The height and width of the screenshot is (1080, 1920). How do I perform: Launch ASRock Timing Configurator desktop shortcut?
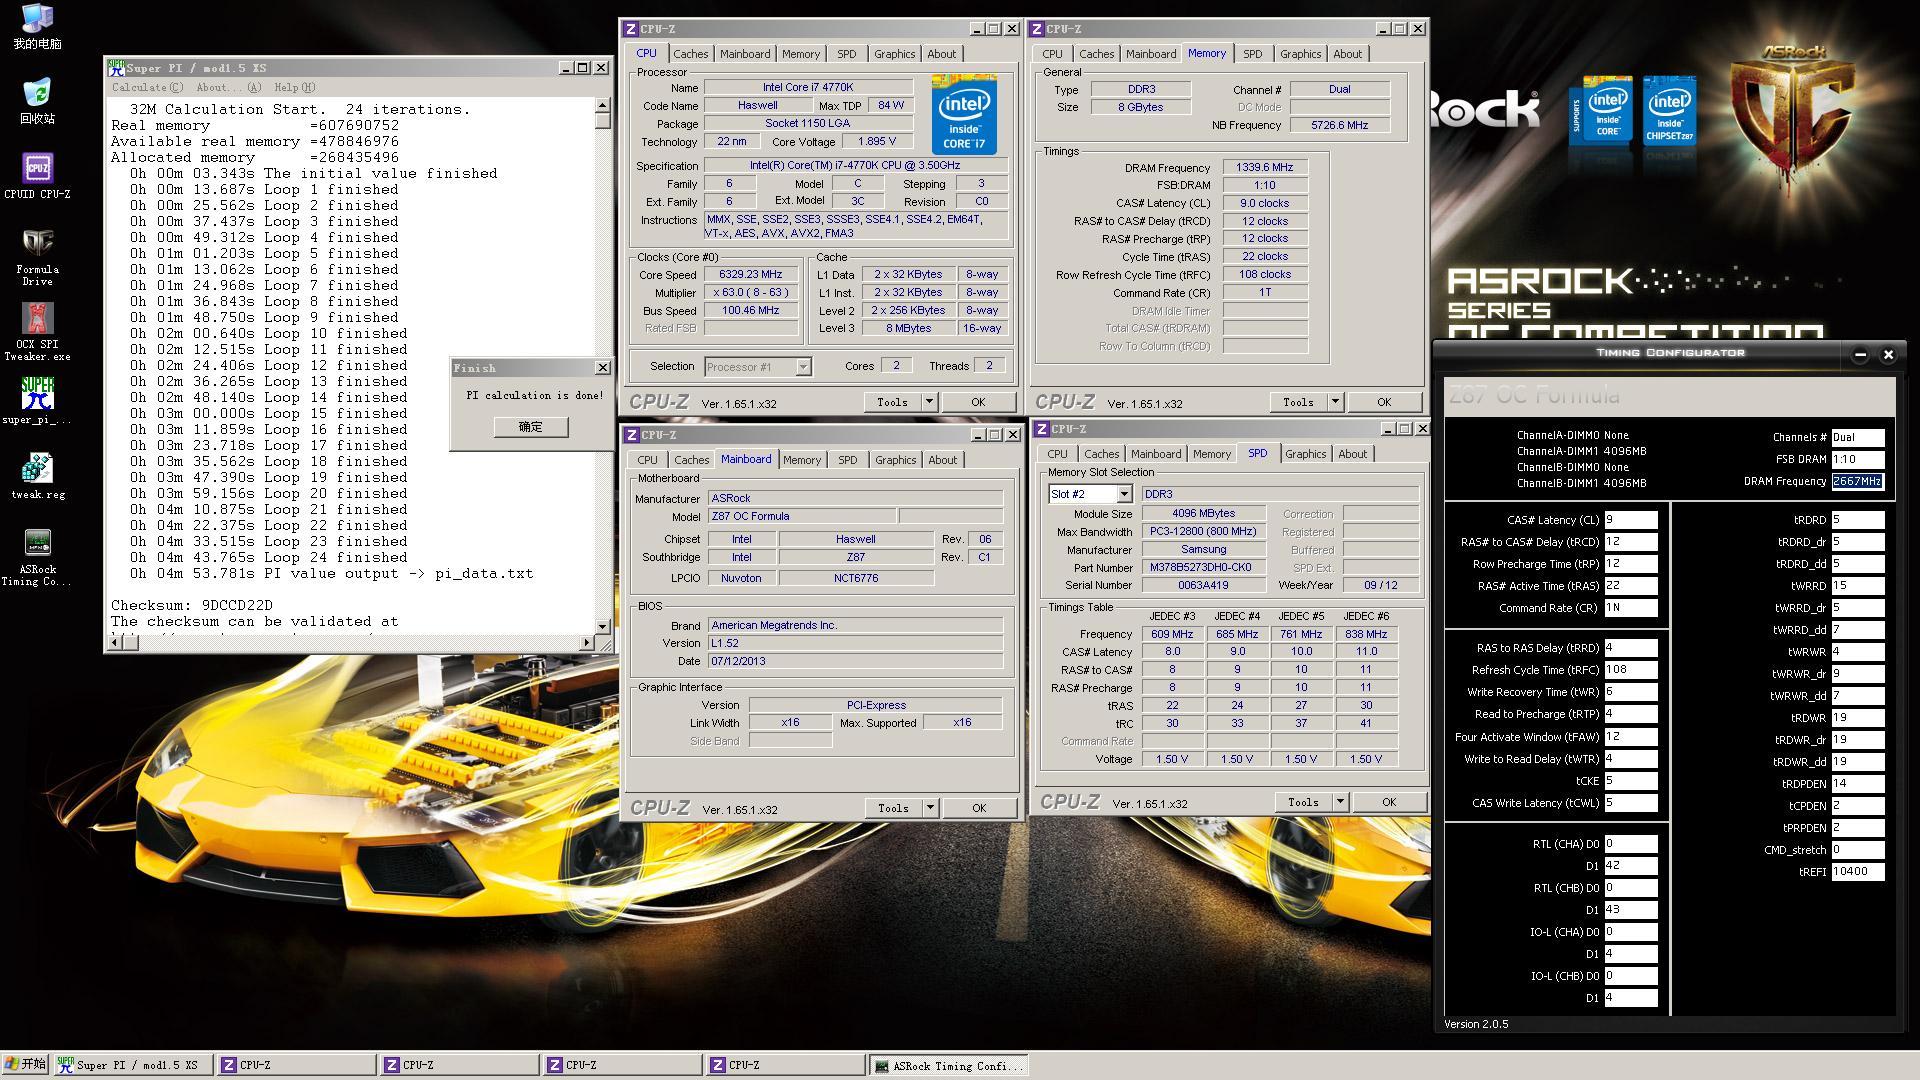click(37, 558)
